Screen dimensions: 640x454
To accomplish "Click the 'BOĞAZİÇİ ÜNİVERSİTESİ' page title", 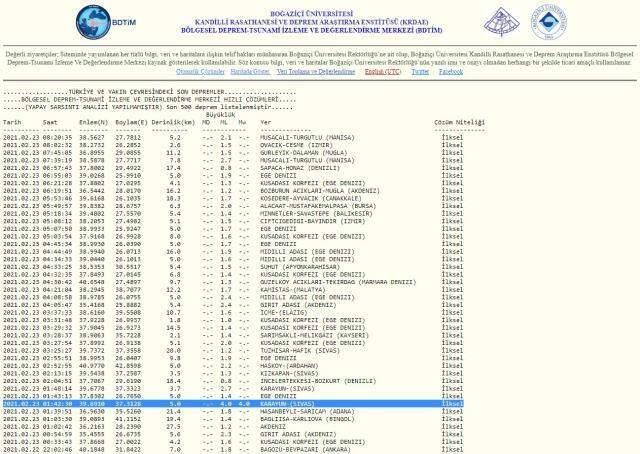I will click(311, 13).
